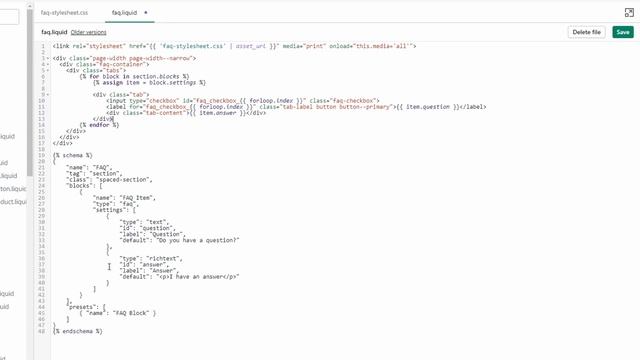Image resolution: width=640 pixels, height=360 pixels.
Task: Click the "tag": "section" line
Action: (x=94, y=174)
